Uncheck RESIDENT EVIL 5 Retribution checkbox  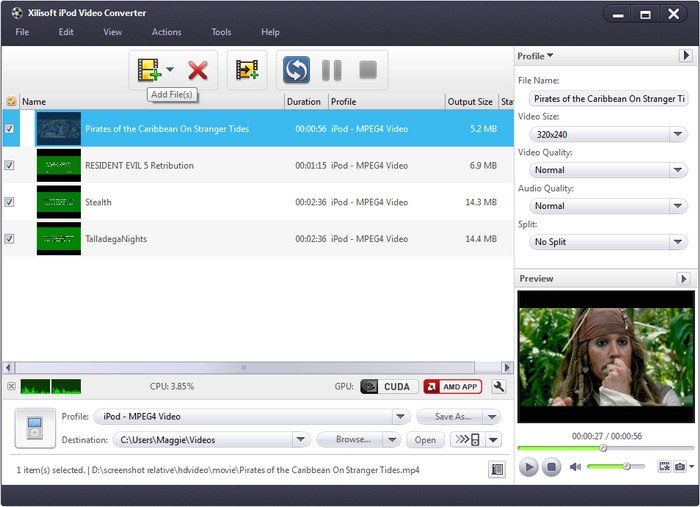(x=9, y=165)
